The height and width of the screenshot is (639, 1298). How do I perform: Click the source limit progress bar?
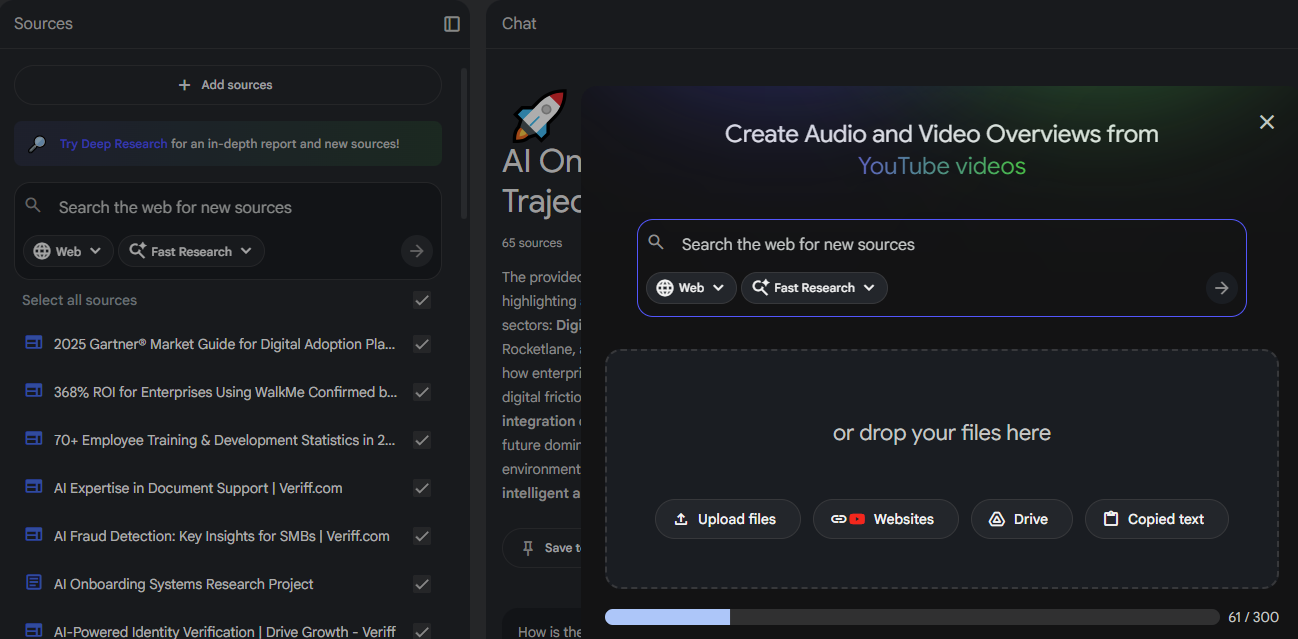pos(912,618)
